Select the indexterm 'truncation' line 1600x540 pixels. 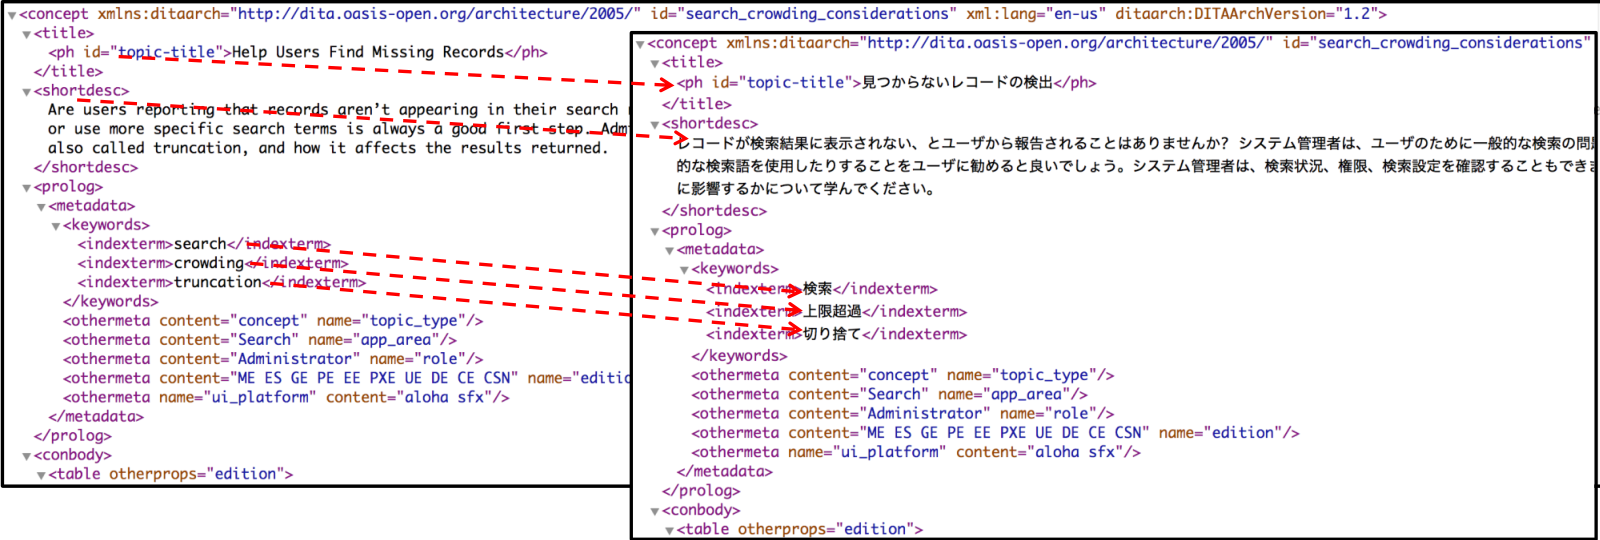coord(222,282)
